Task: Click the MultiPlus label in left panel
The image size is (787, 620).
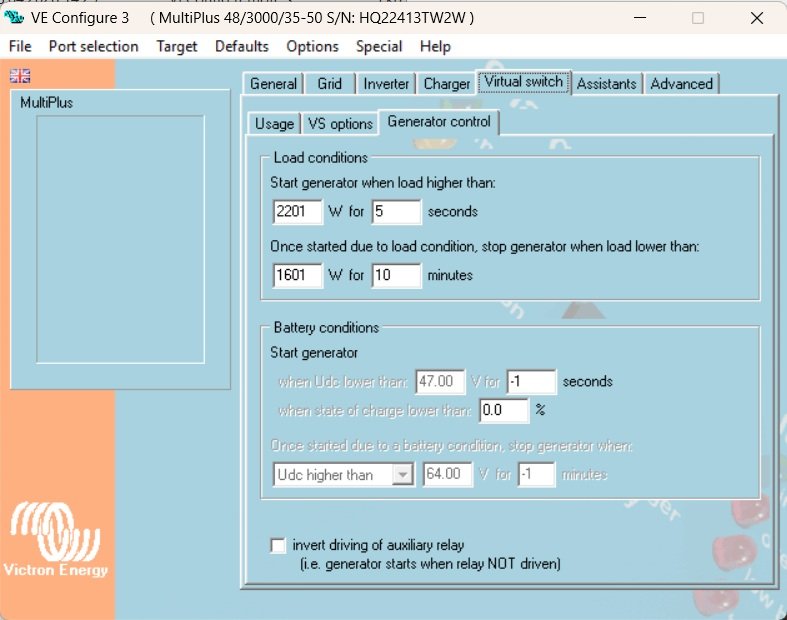Action: [47, 103]
